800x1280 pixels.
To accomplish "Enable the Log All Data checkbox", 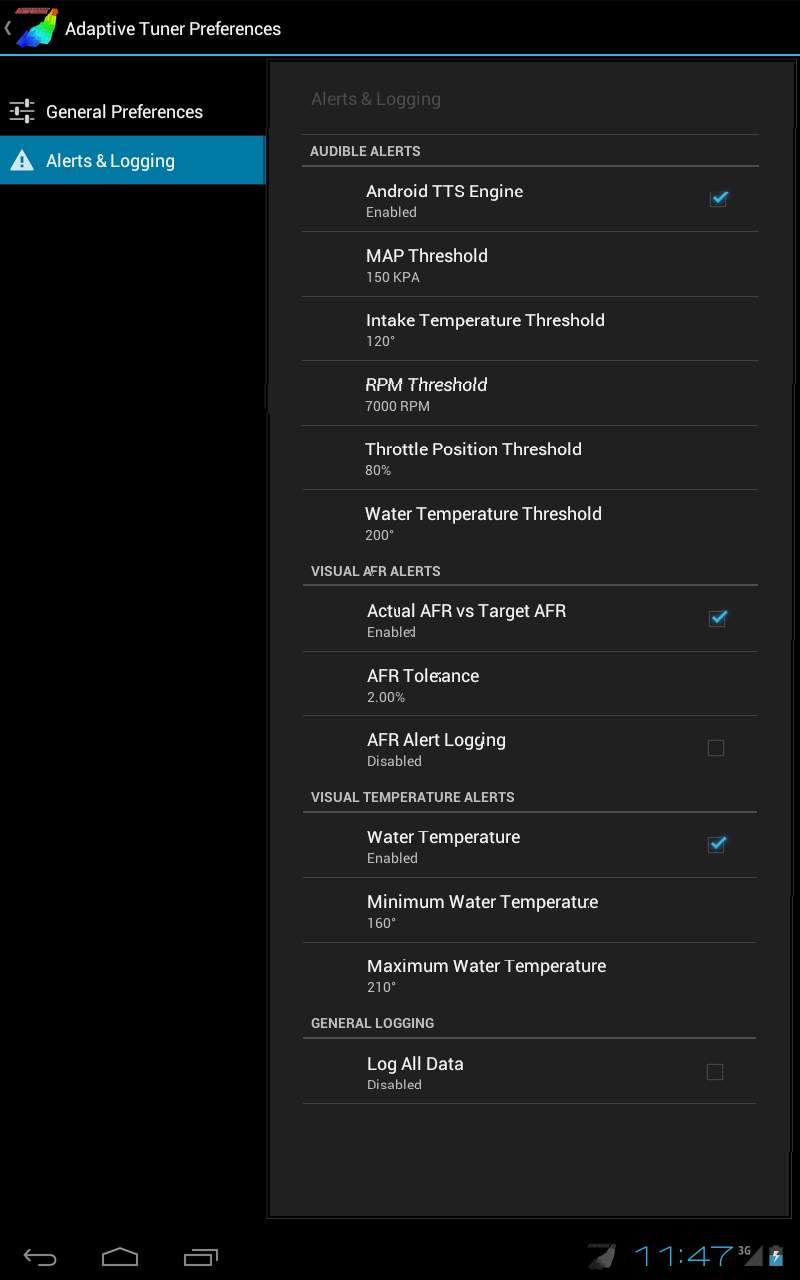I will pyautogui.click(x=715, y=1072).
